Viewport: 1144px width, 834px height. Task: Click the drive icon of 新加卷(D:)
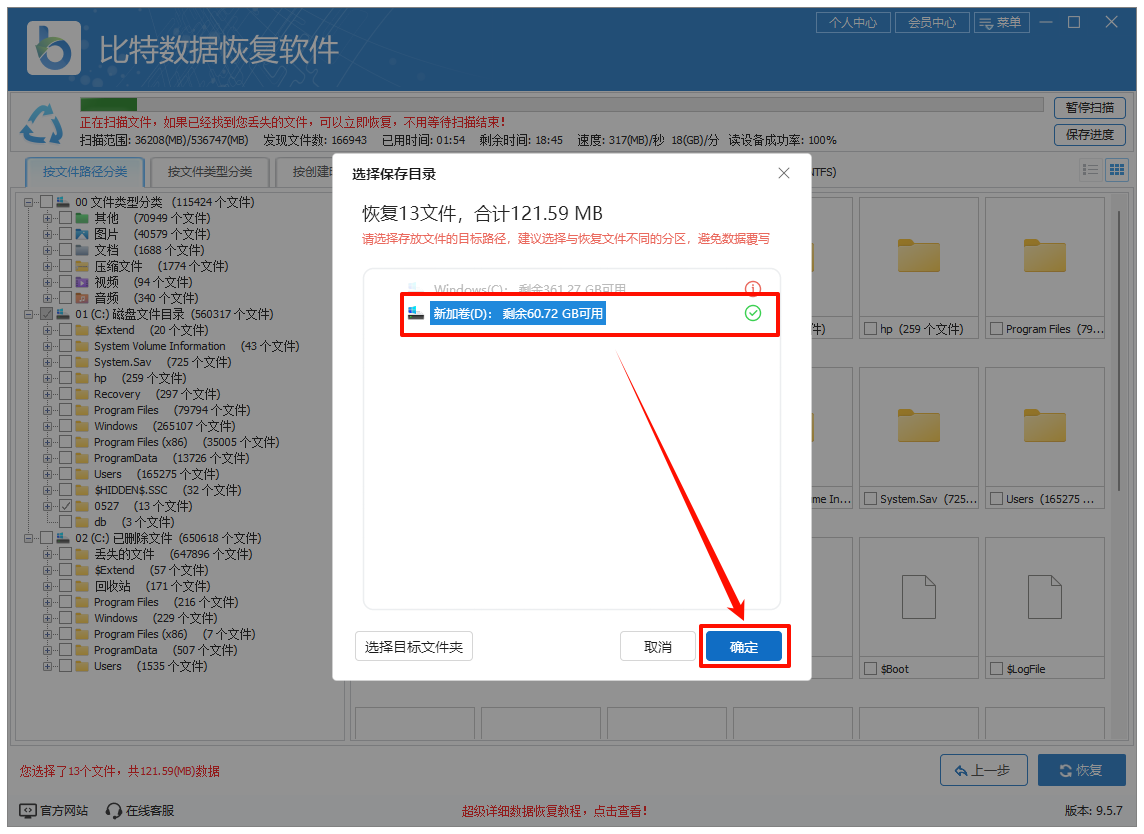(416, 313)
